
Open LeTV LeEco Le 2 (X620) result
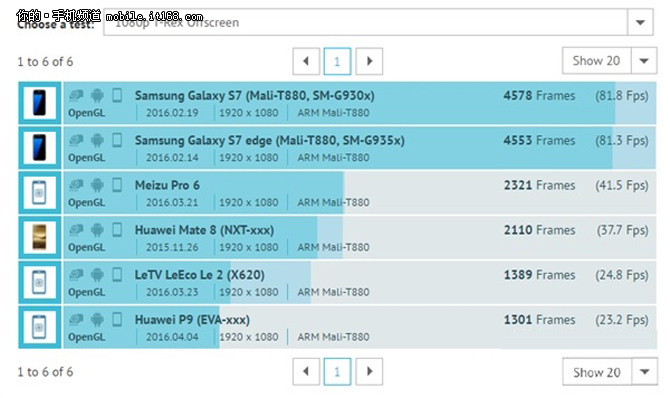click(200, 275)
